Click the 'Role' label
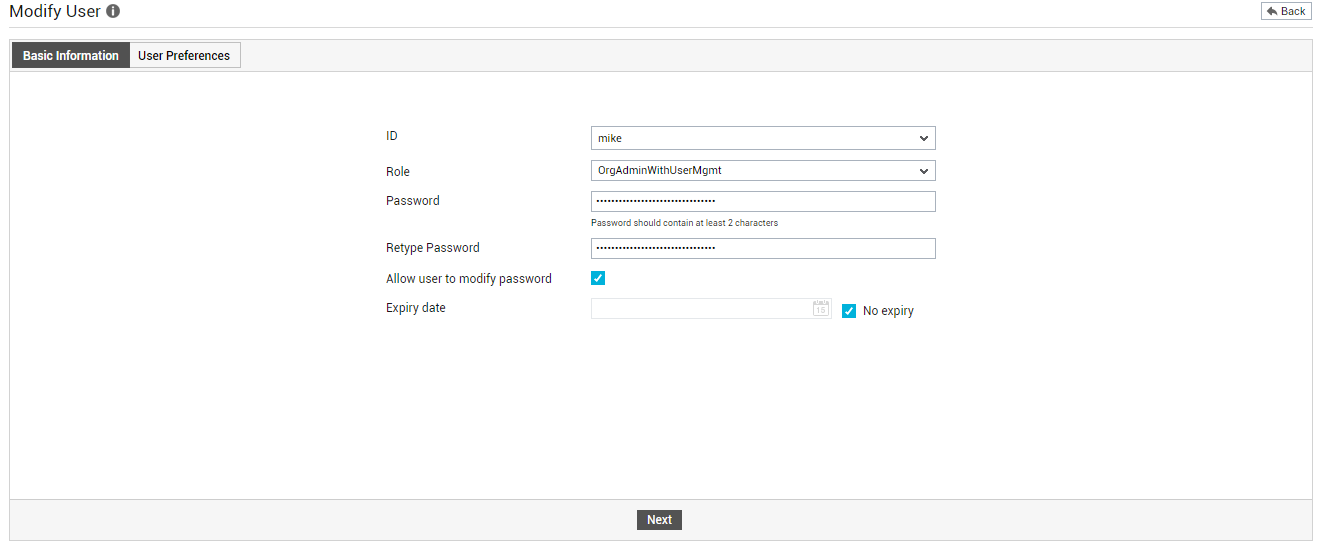The height and width of the screenshot is (548, 1322). point(398,171)
